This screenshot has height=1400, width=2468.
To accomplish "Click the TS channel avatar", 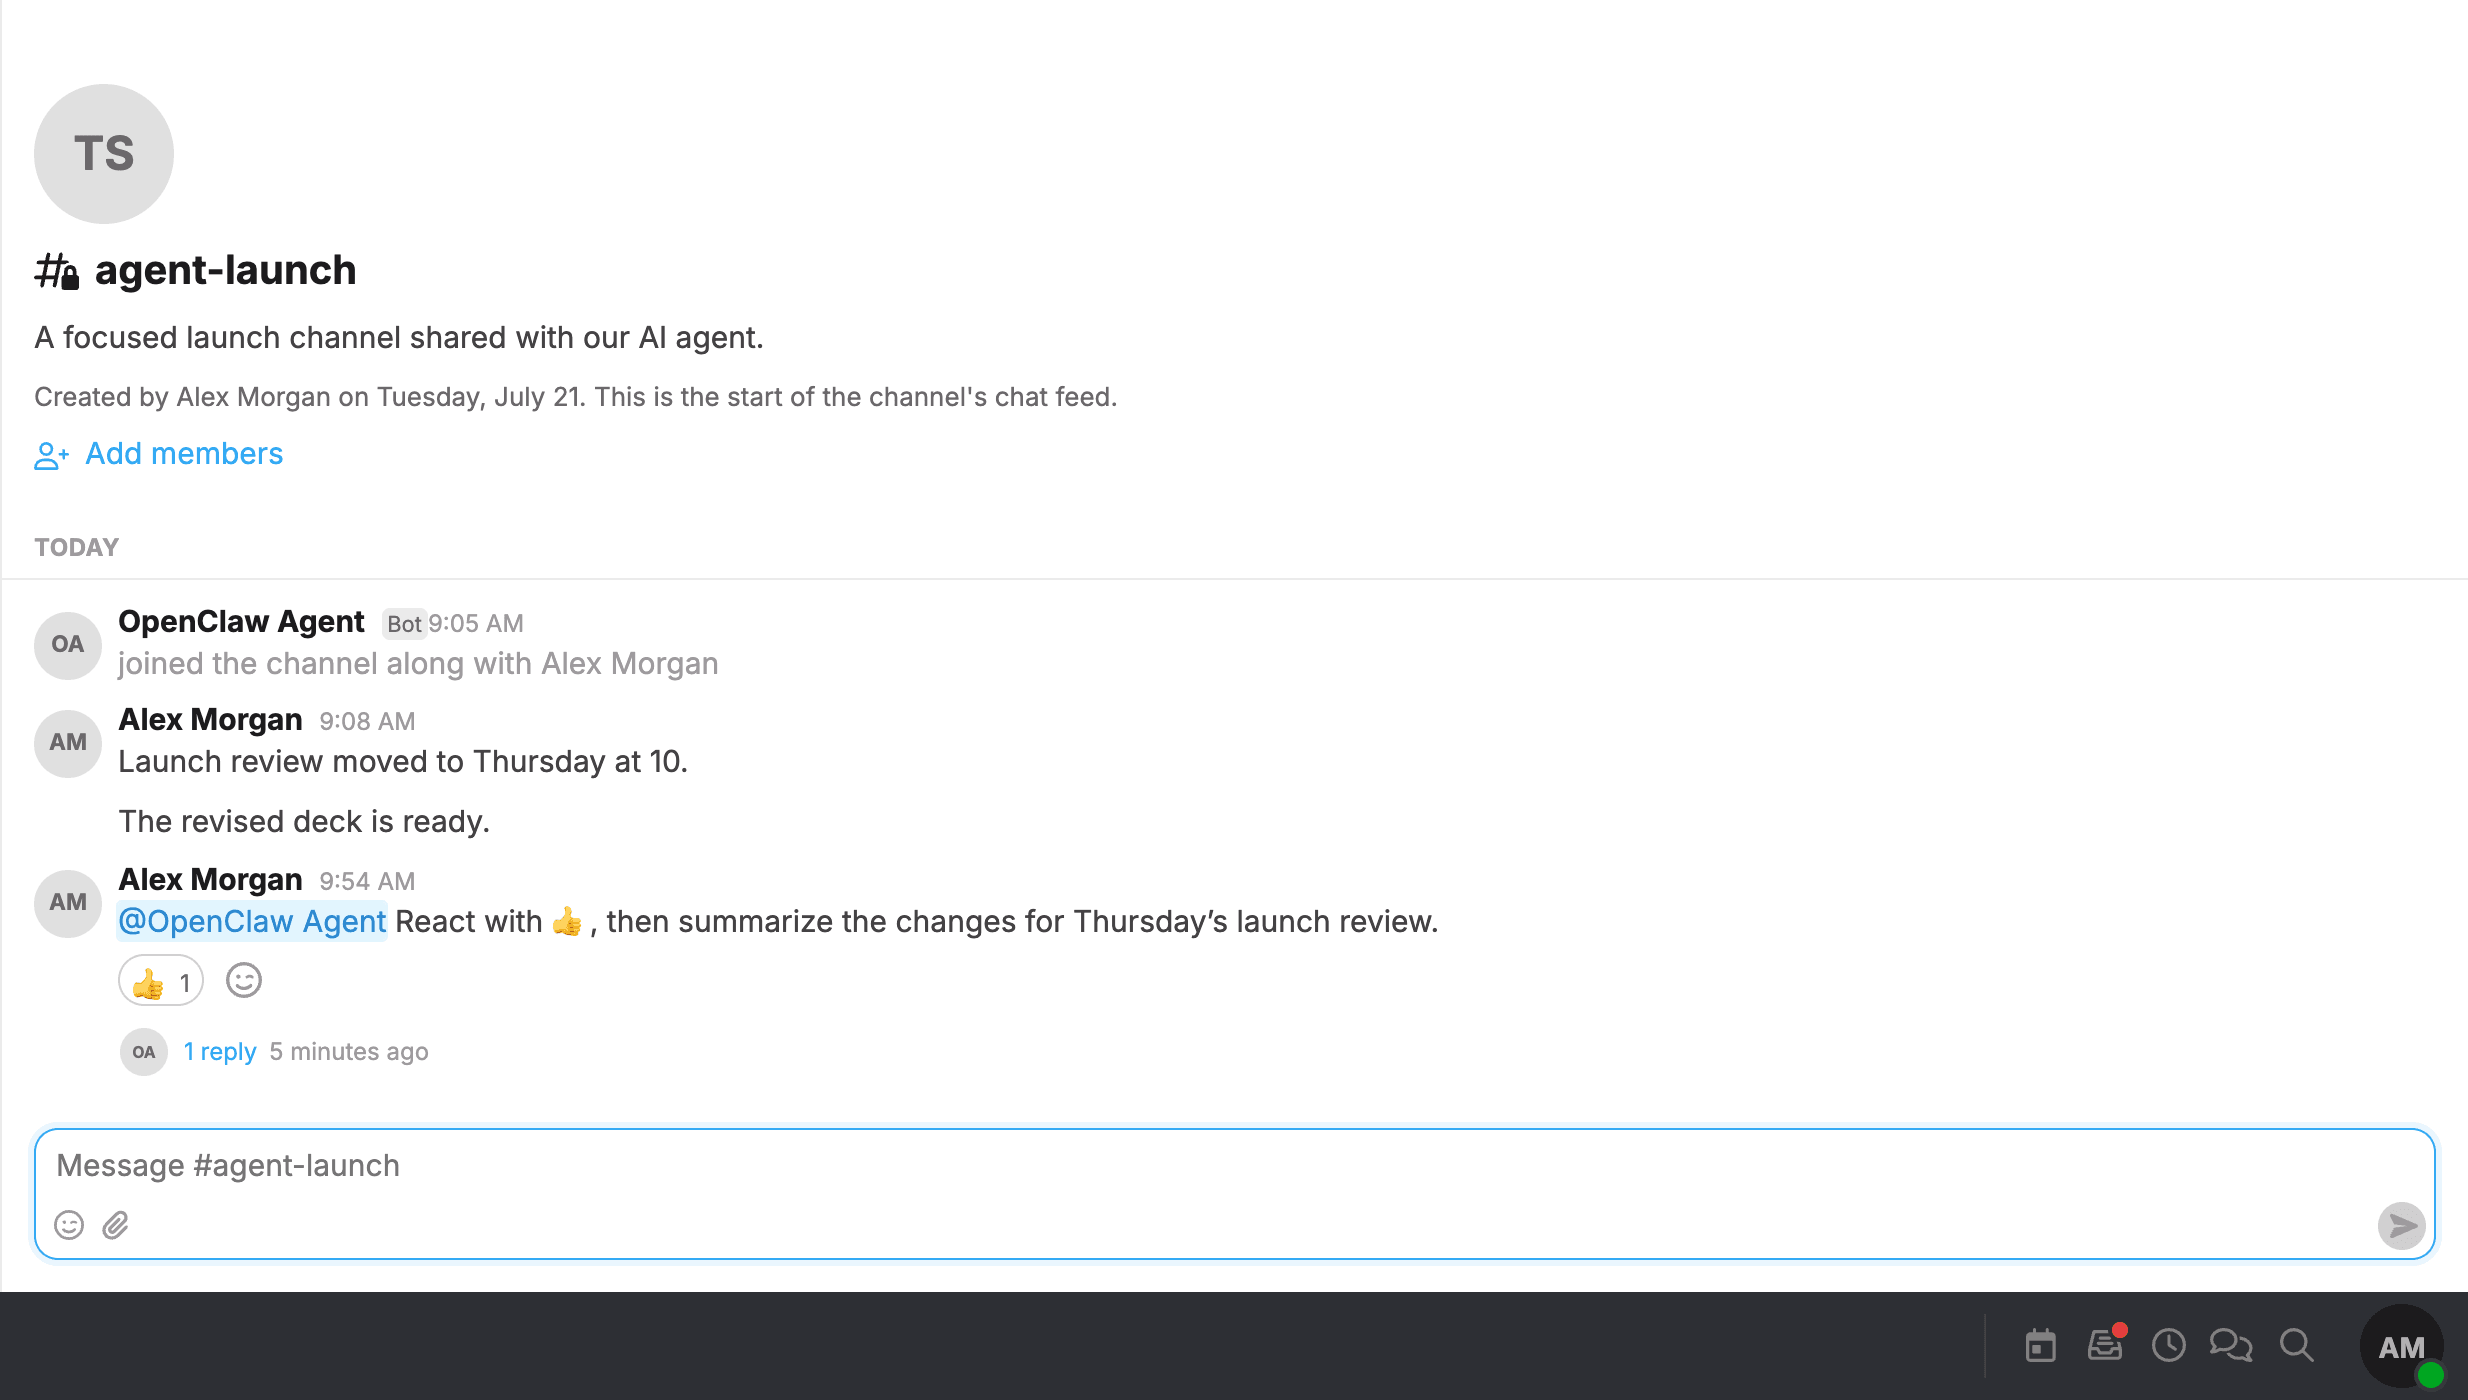I will point(104,153).
